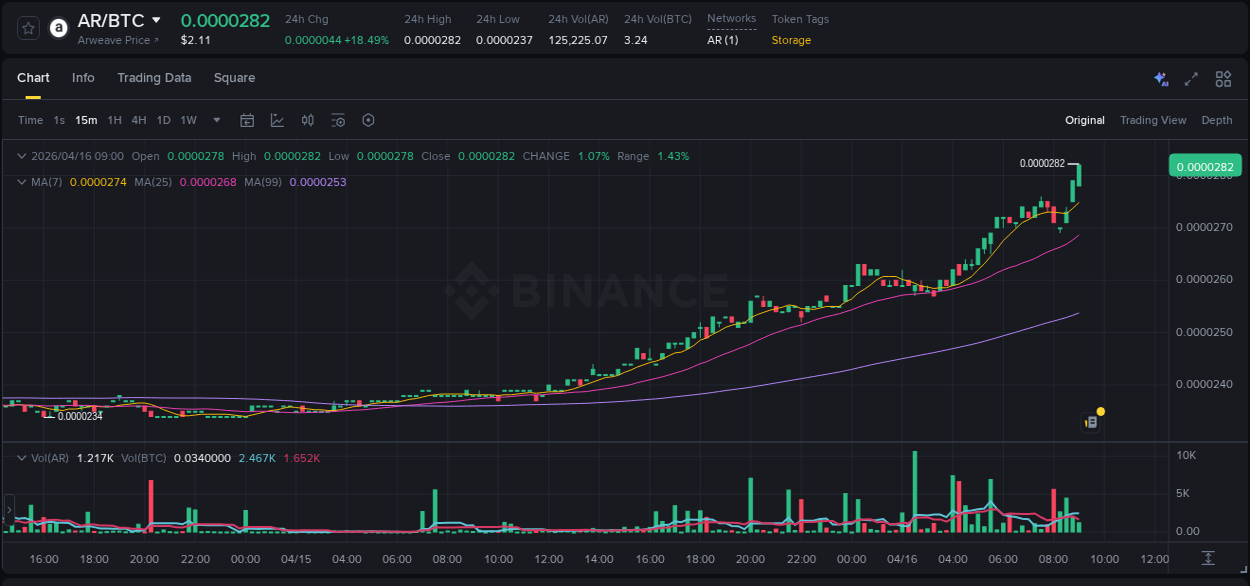The image size is (1250, 586).
Task: Switch to the Info tab
Action: pos(83,78)
